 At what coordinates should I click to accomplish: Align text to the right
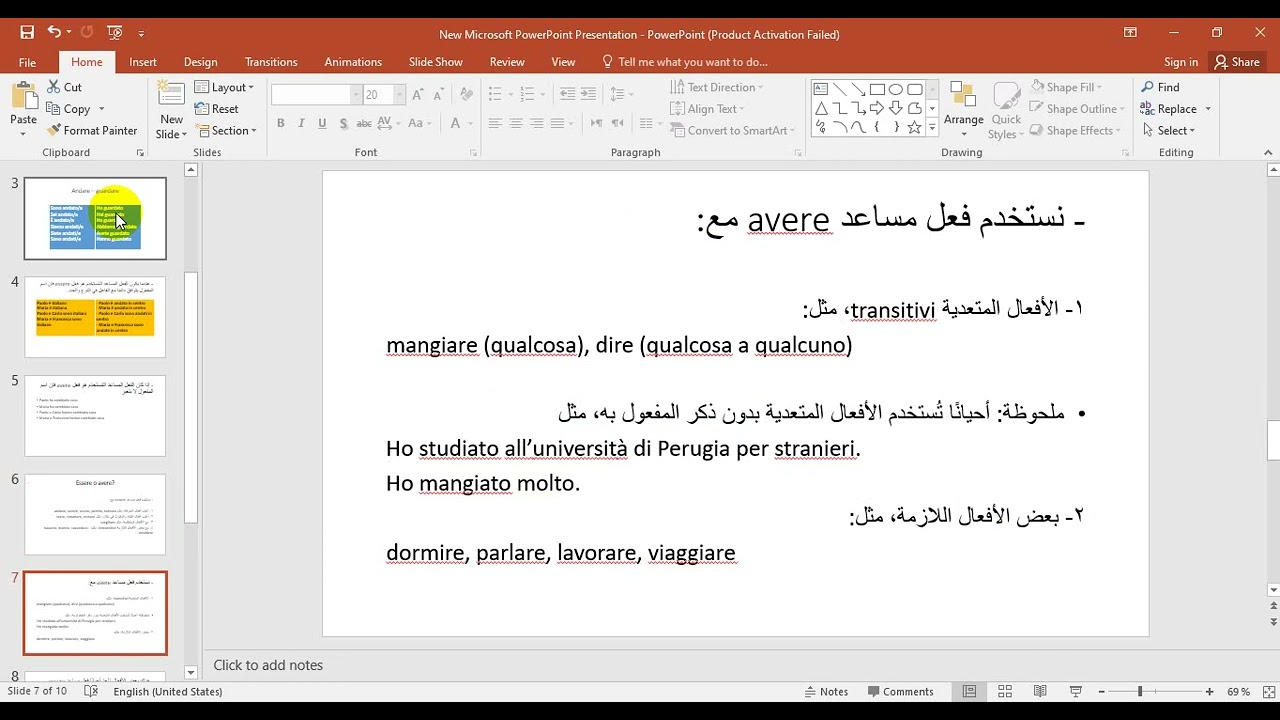click(x=537, y=123)
